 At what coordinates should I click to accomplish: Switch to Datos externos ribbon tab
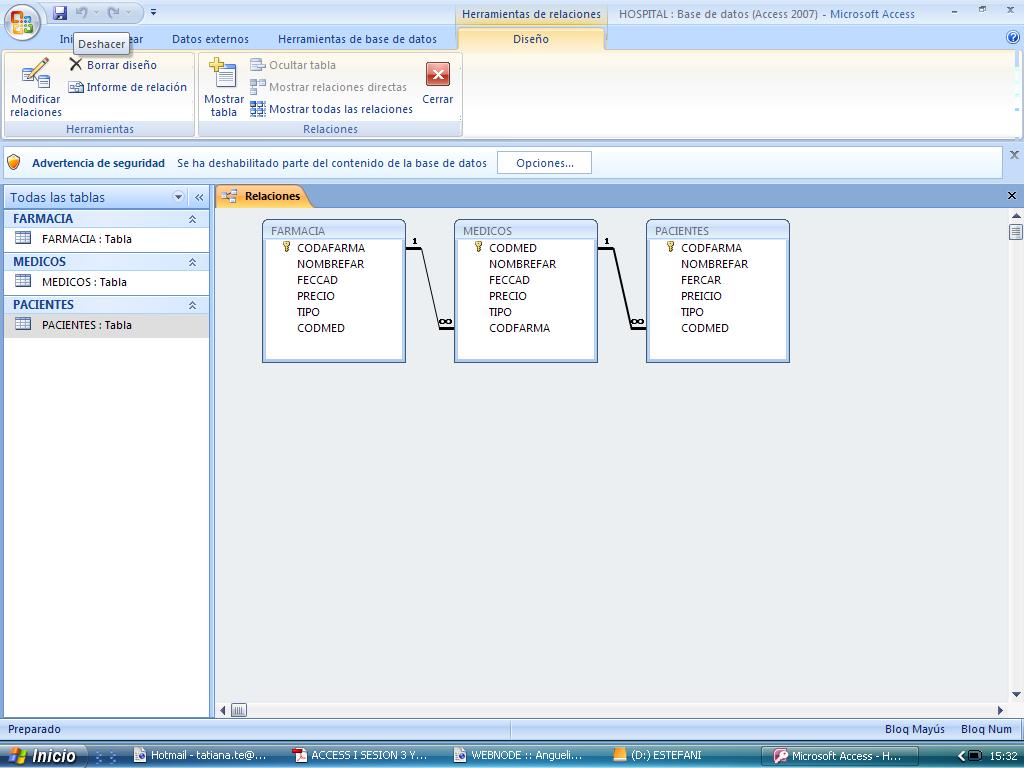tap(210, 39)
